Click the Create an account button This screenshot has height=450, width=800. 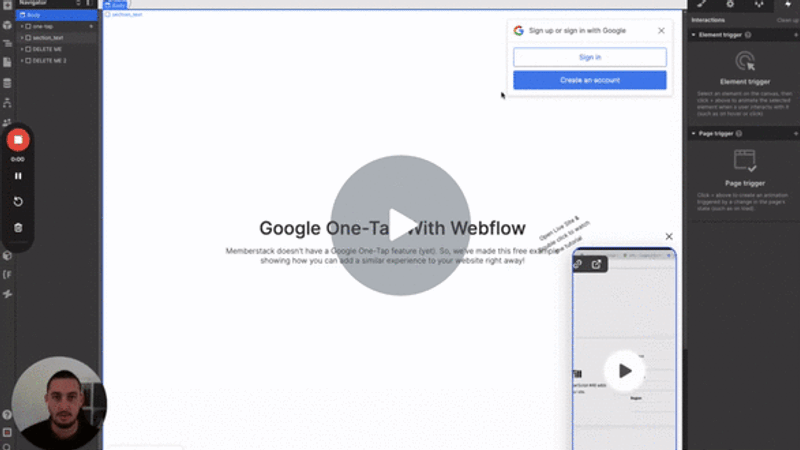[589, 80]
